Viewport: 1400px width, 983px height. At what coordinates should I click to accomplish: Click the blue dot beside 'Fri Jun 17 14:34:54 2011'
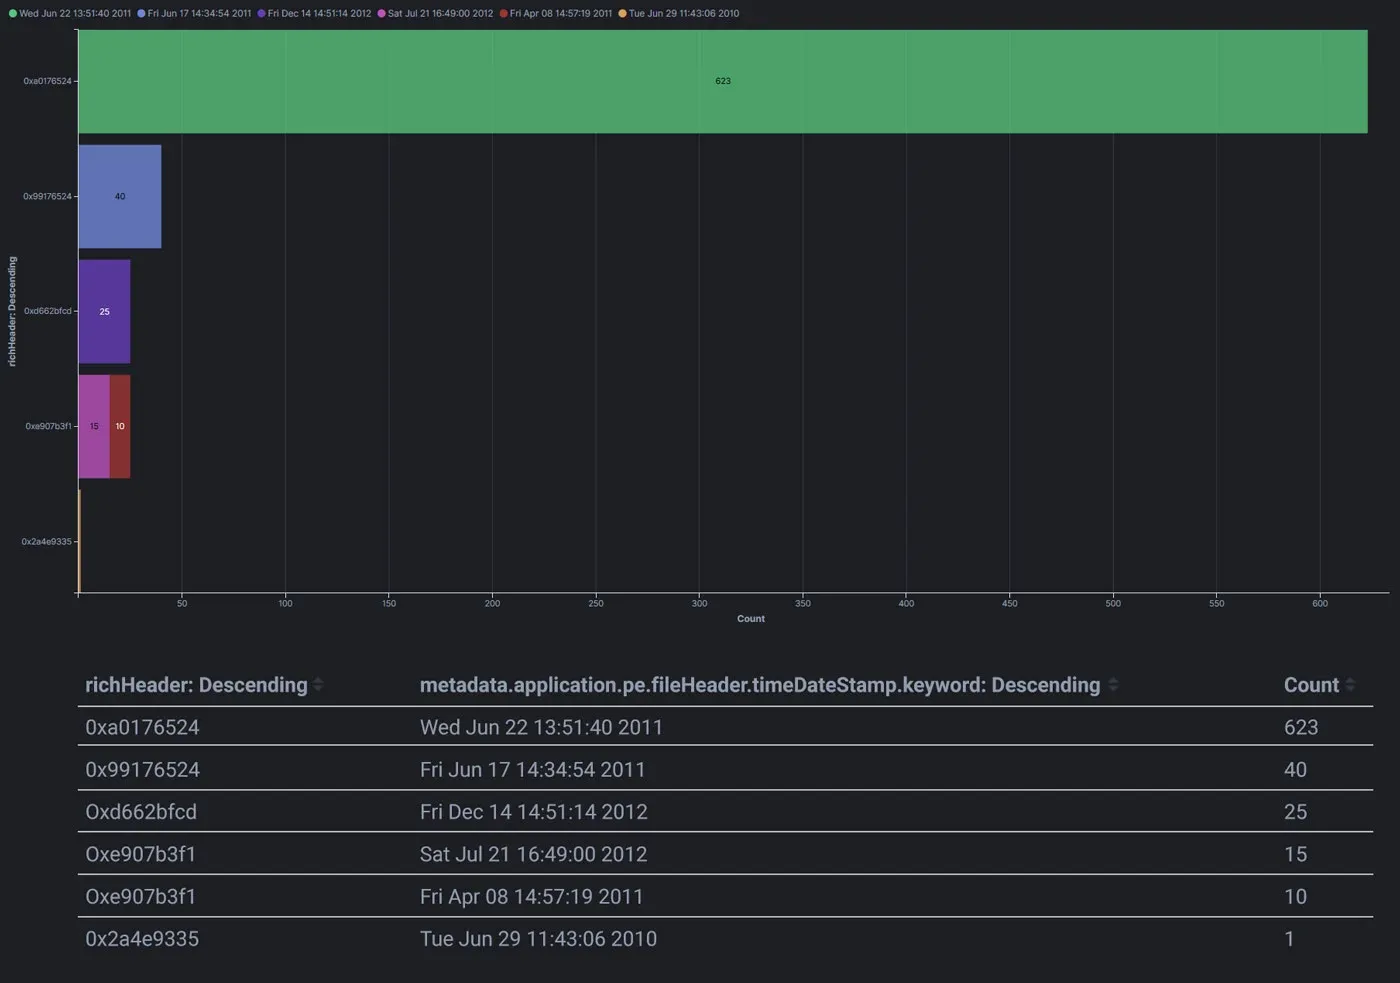click(x=138, y=13)
